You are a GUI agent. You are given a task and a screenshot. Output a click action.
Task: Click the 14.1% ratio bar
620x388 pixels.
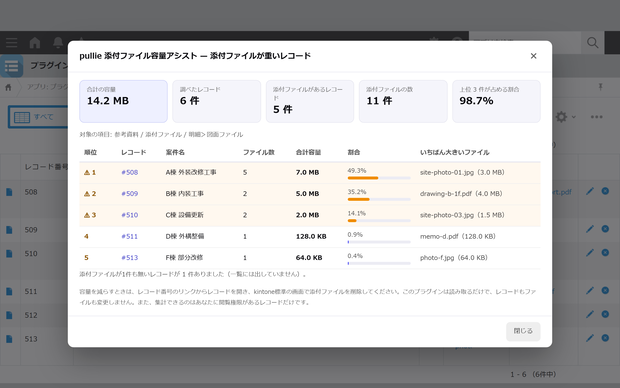(x=379, y=221)
